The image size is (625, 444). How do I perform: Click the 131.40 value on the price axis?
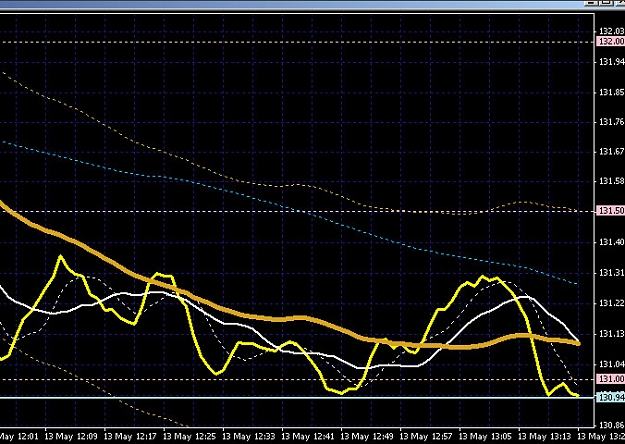coord(612,242)
